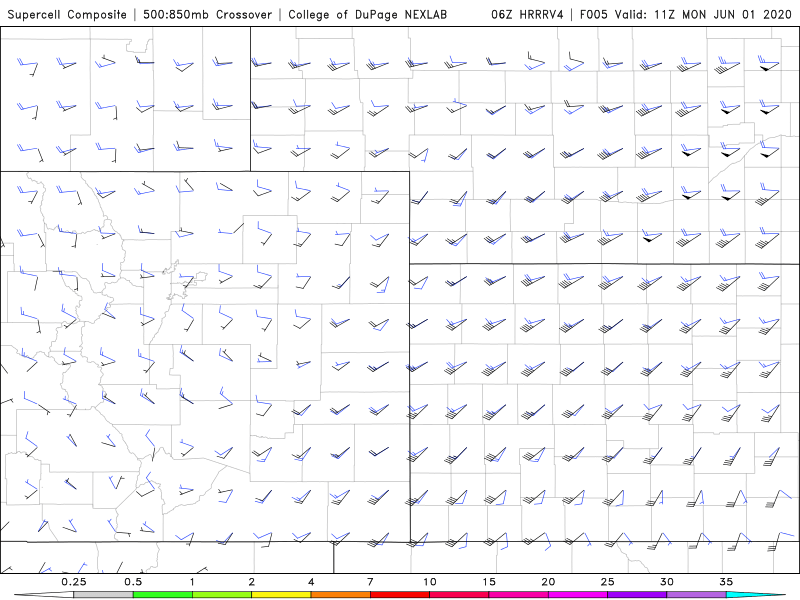800x600 pixels.
Task: Click the "1" scale label
Action: click(192, 582)
